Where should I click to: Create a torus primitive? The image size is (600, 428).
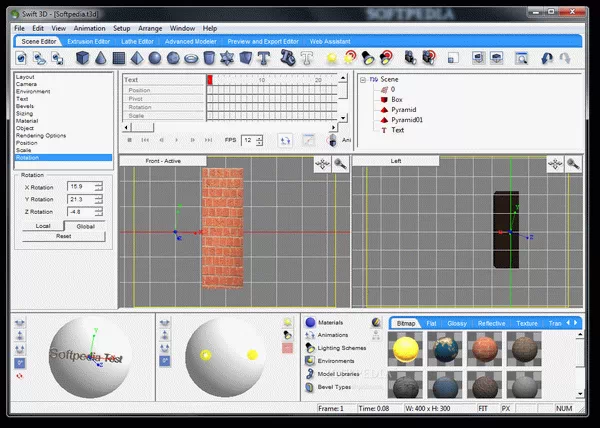coord(191,59)
